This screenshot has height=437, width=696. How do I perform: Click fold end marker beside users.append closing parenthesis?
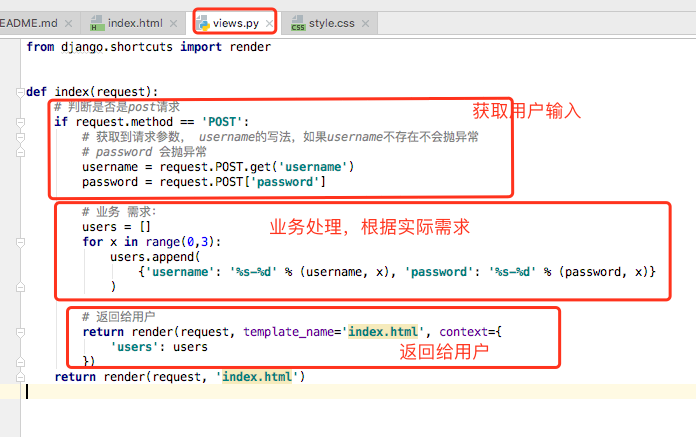click(20, 287)
